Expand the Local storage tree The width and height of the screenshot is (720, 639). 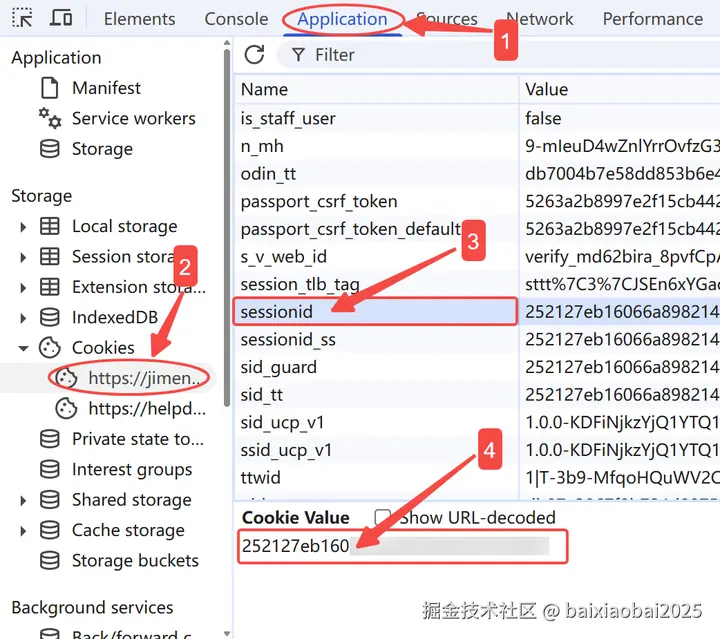(23, 227)
